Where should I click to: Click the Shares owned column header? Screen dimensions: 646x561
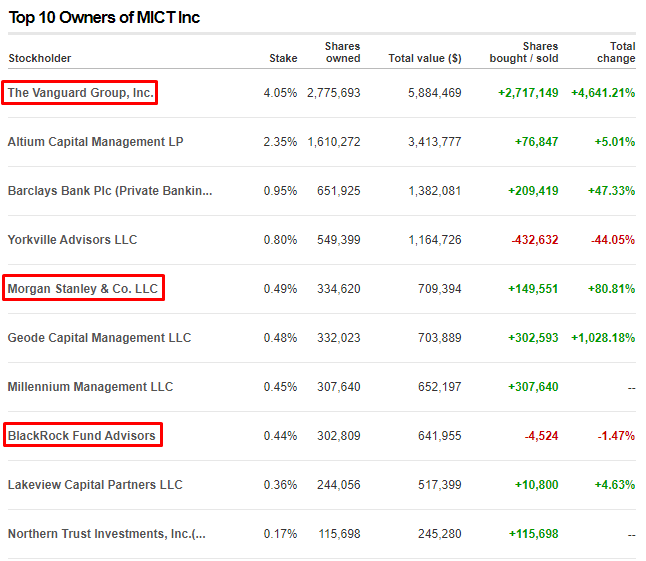[x=343, y=52]
